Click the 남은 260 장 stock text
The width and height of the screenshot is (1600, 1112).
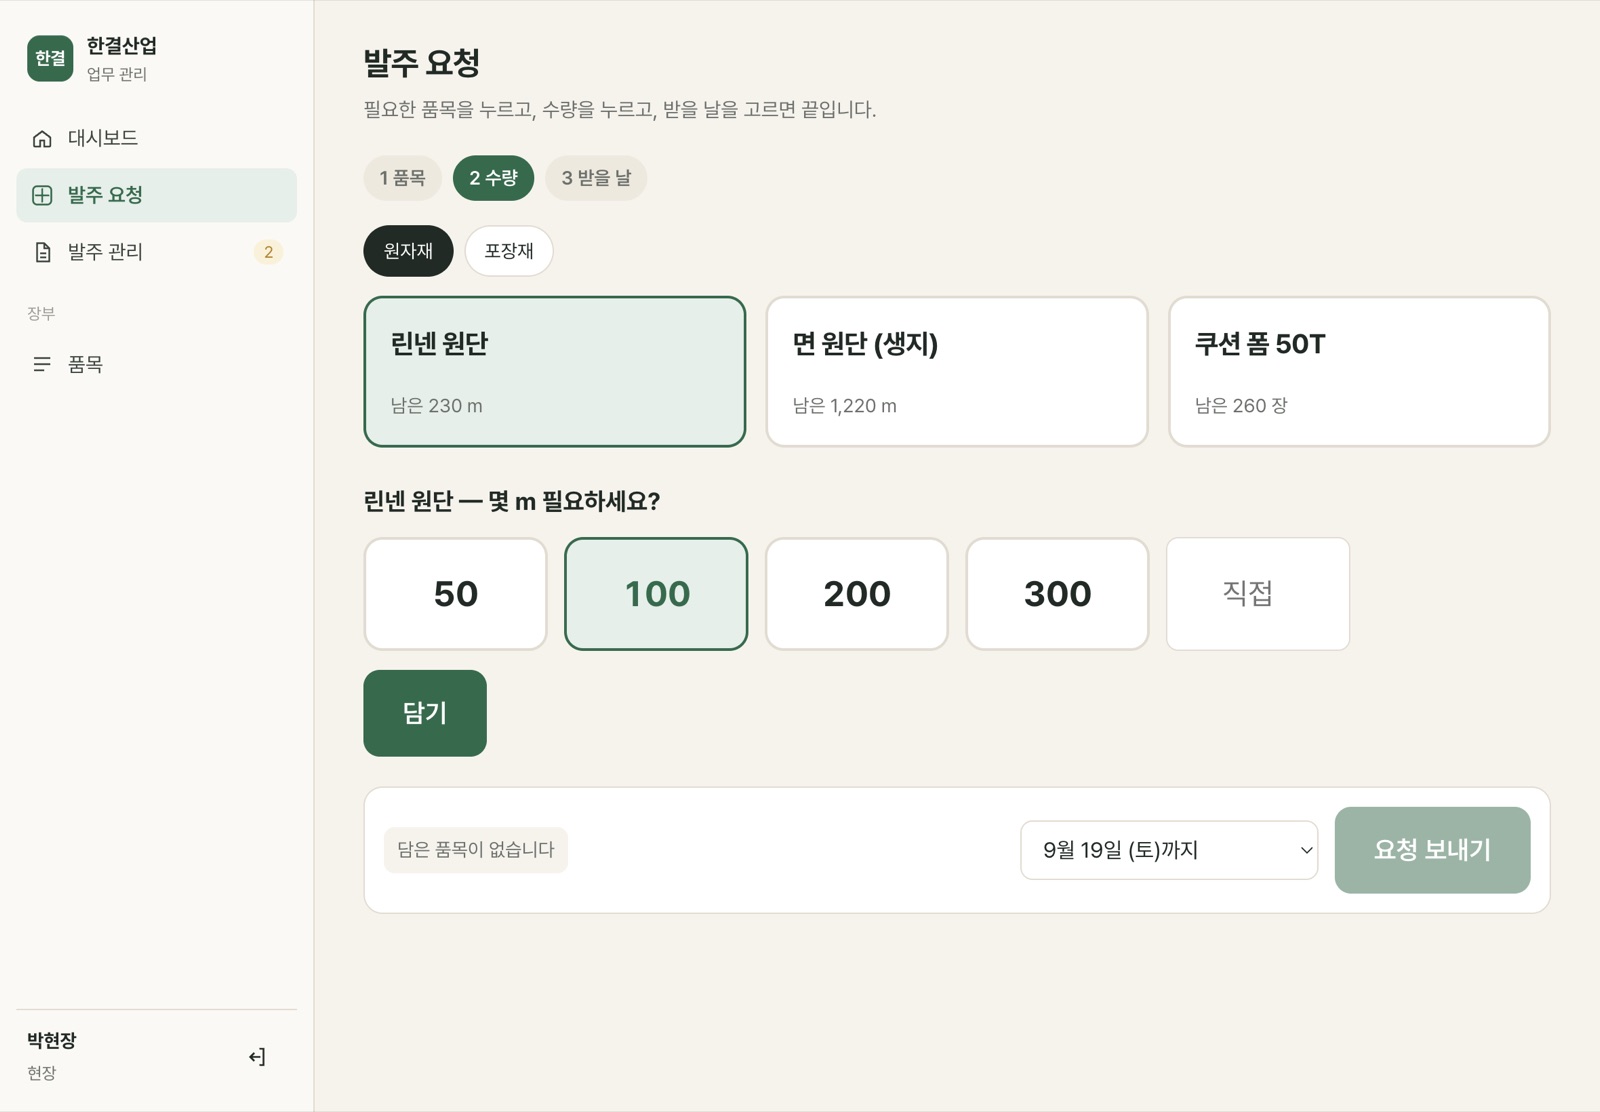point(1241,406)
